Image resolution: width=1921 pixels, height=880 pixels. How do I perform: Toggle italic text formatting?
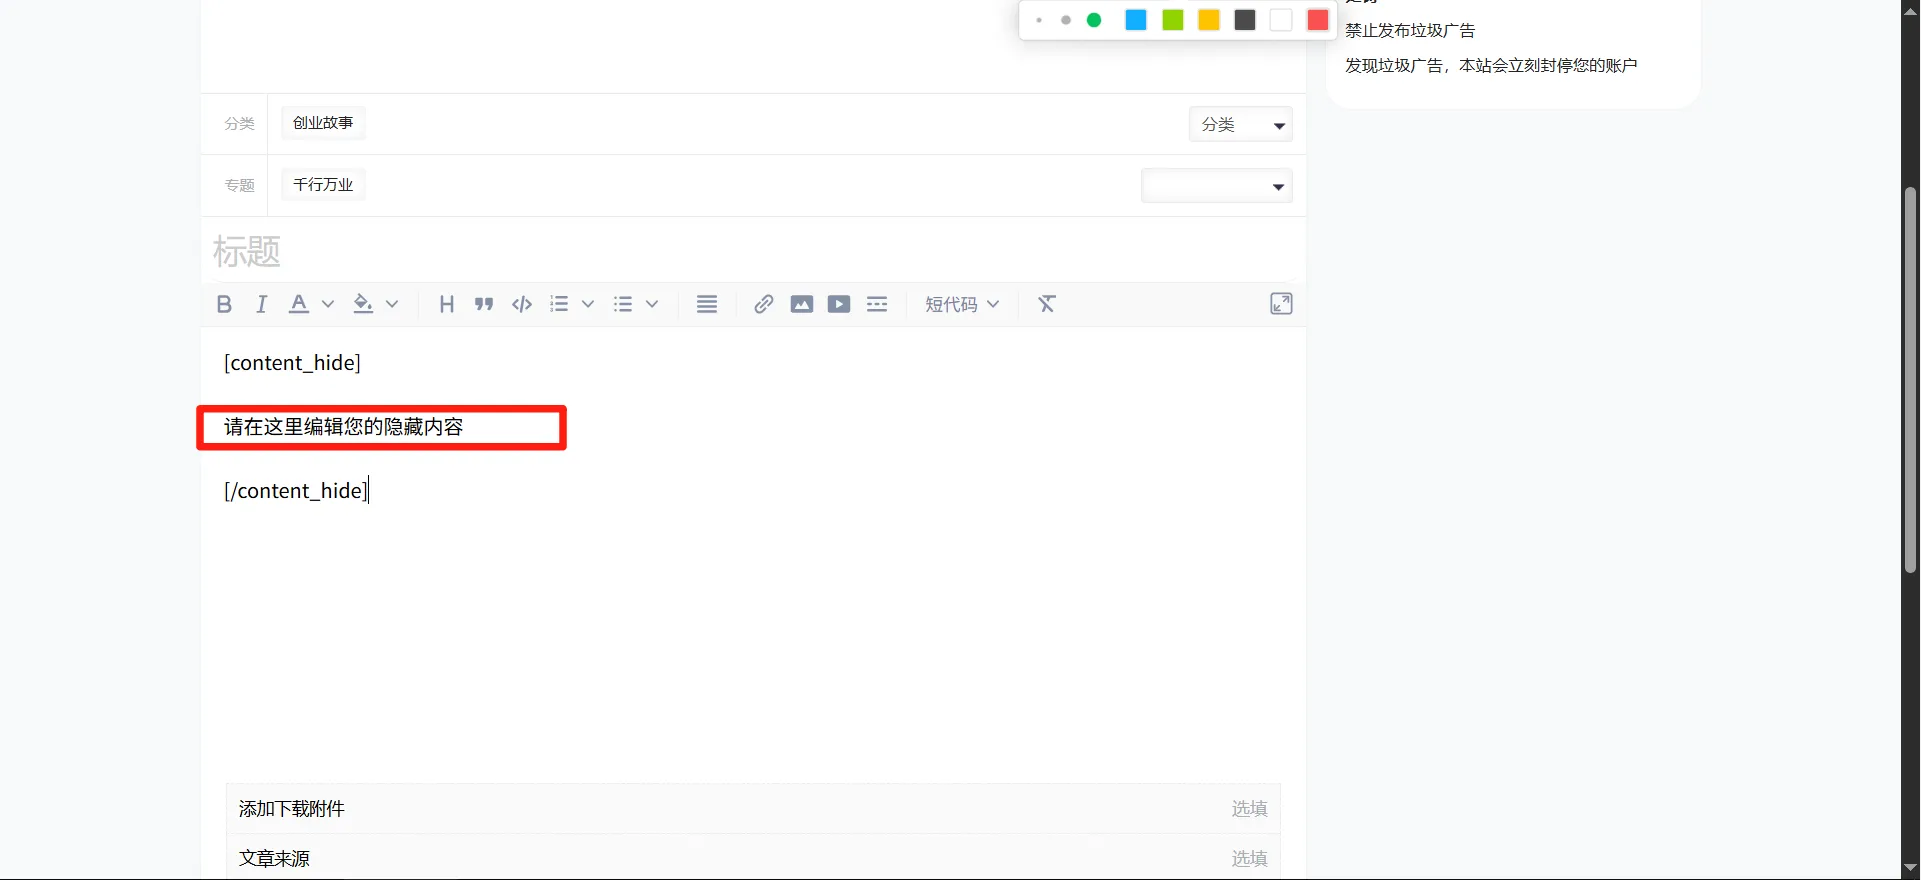(x=261, y=304)
